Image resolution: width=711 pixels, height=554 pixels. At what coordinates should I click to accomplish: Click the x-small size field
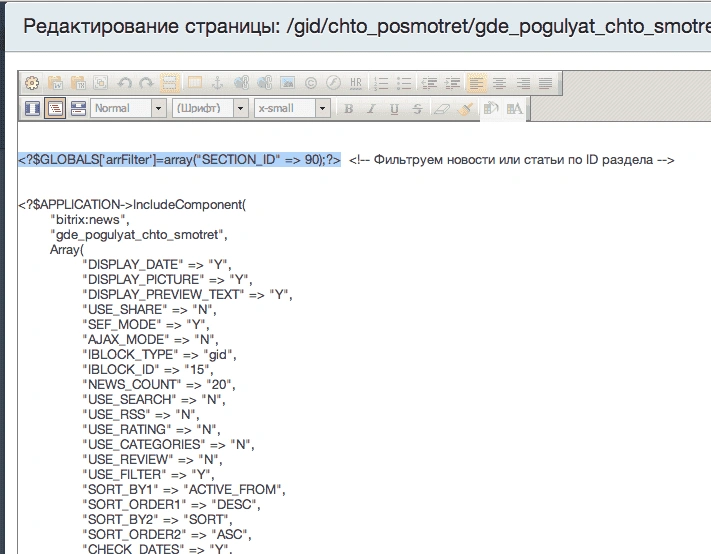tap(285, 108)
